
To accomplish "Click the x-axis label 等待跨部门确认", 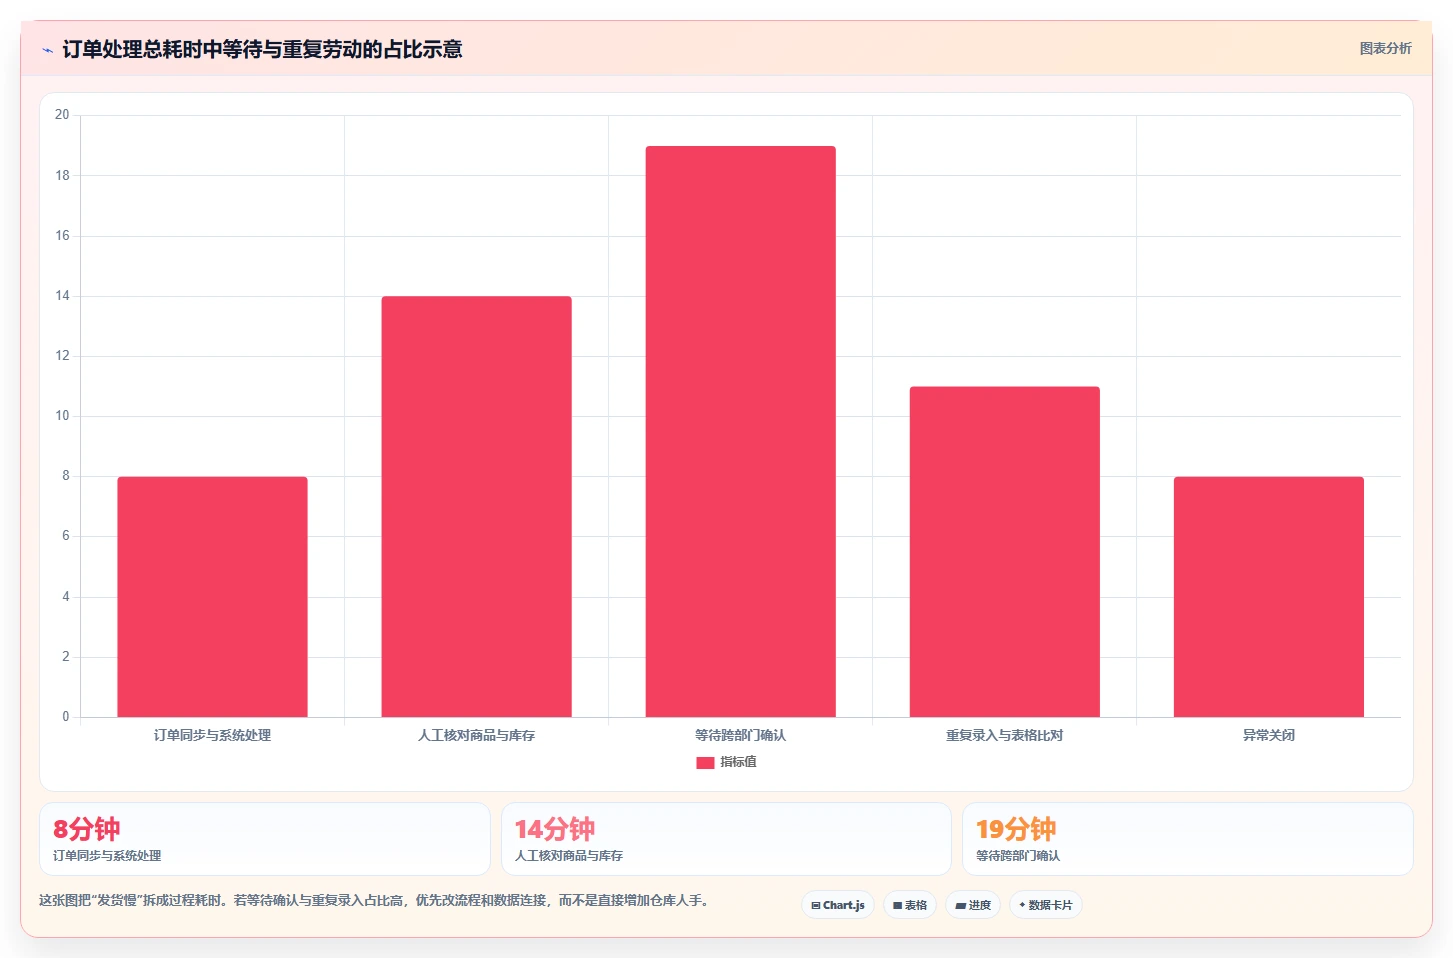I will 740,735.
